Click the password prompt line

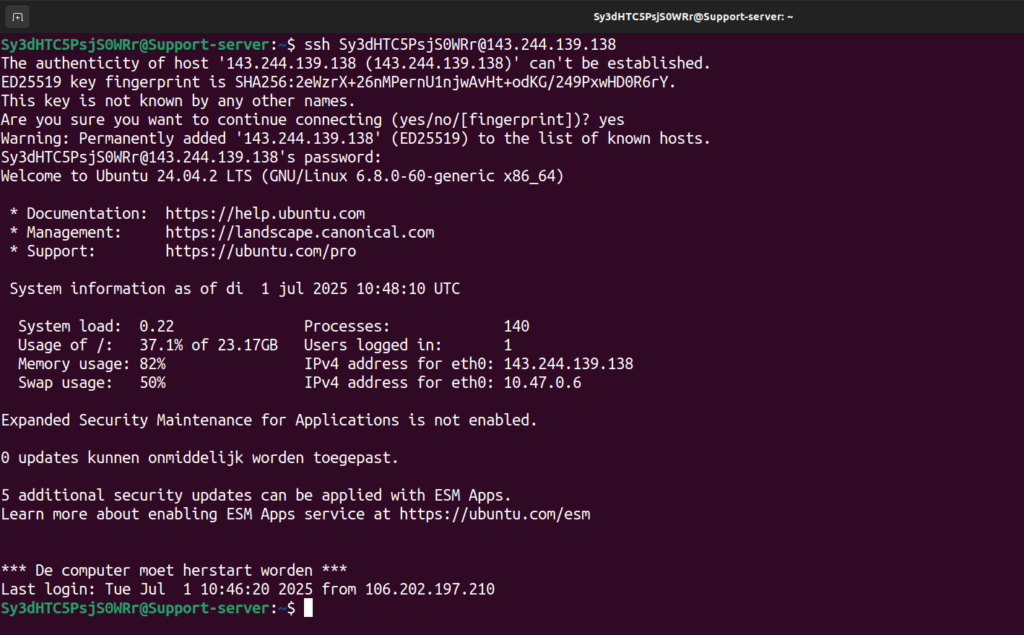click(x=191, y=157)
